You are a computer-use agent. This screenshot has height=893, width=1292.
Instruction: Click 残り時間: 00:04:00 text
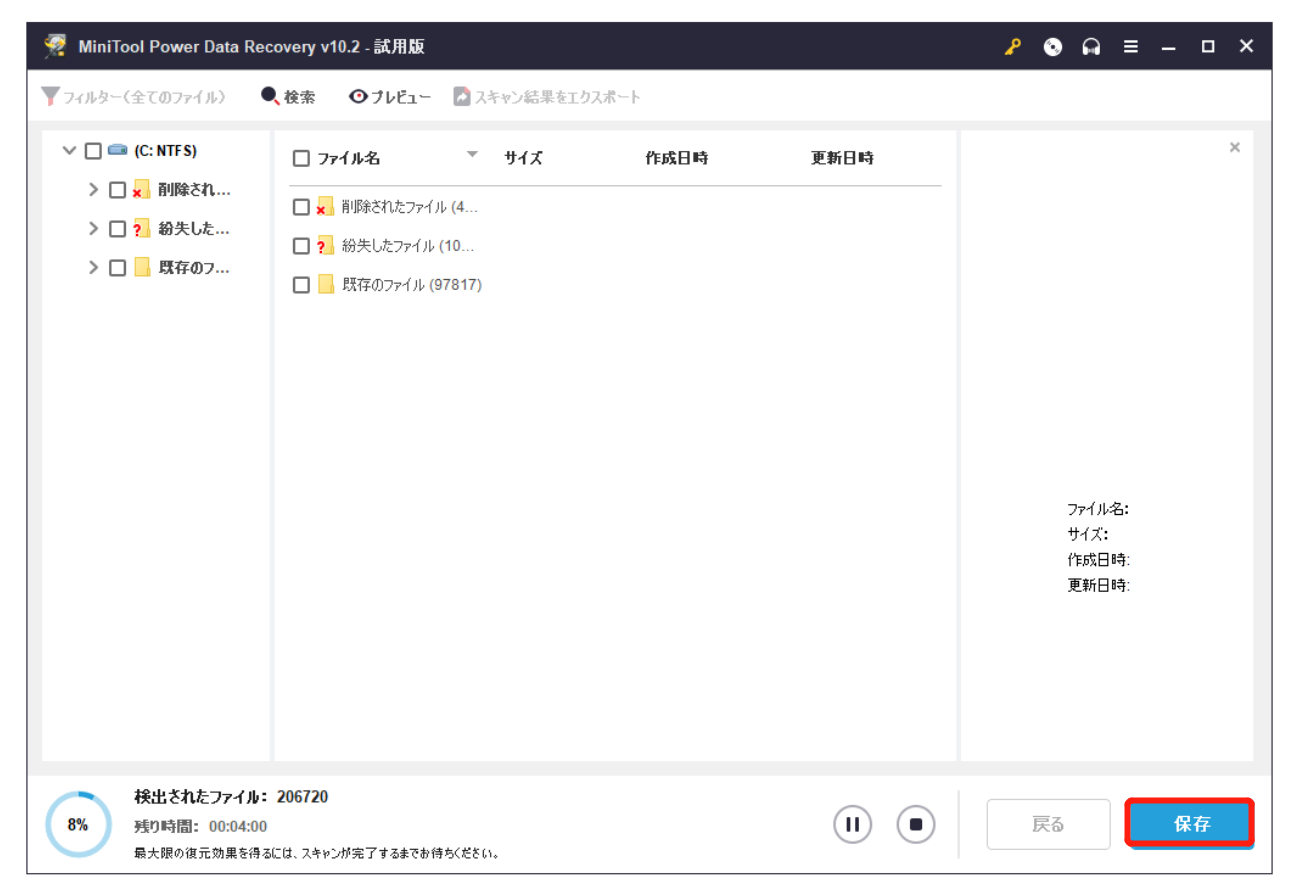point(200,827)
